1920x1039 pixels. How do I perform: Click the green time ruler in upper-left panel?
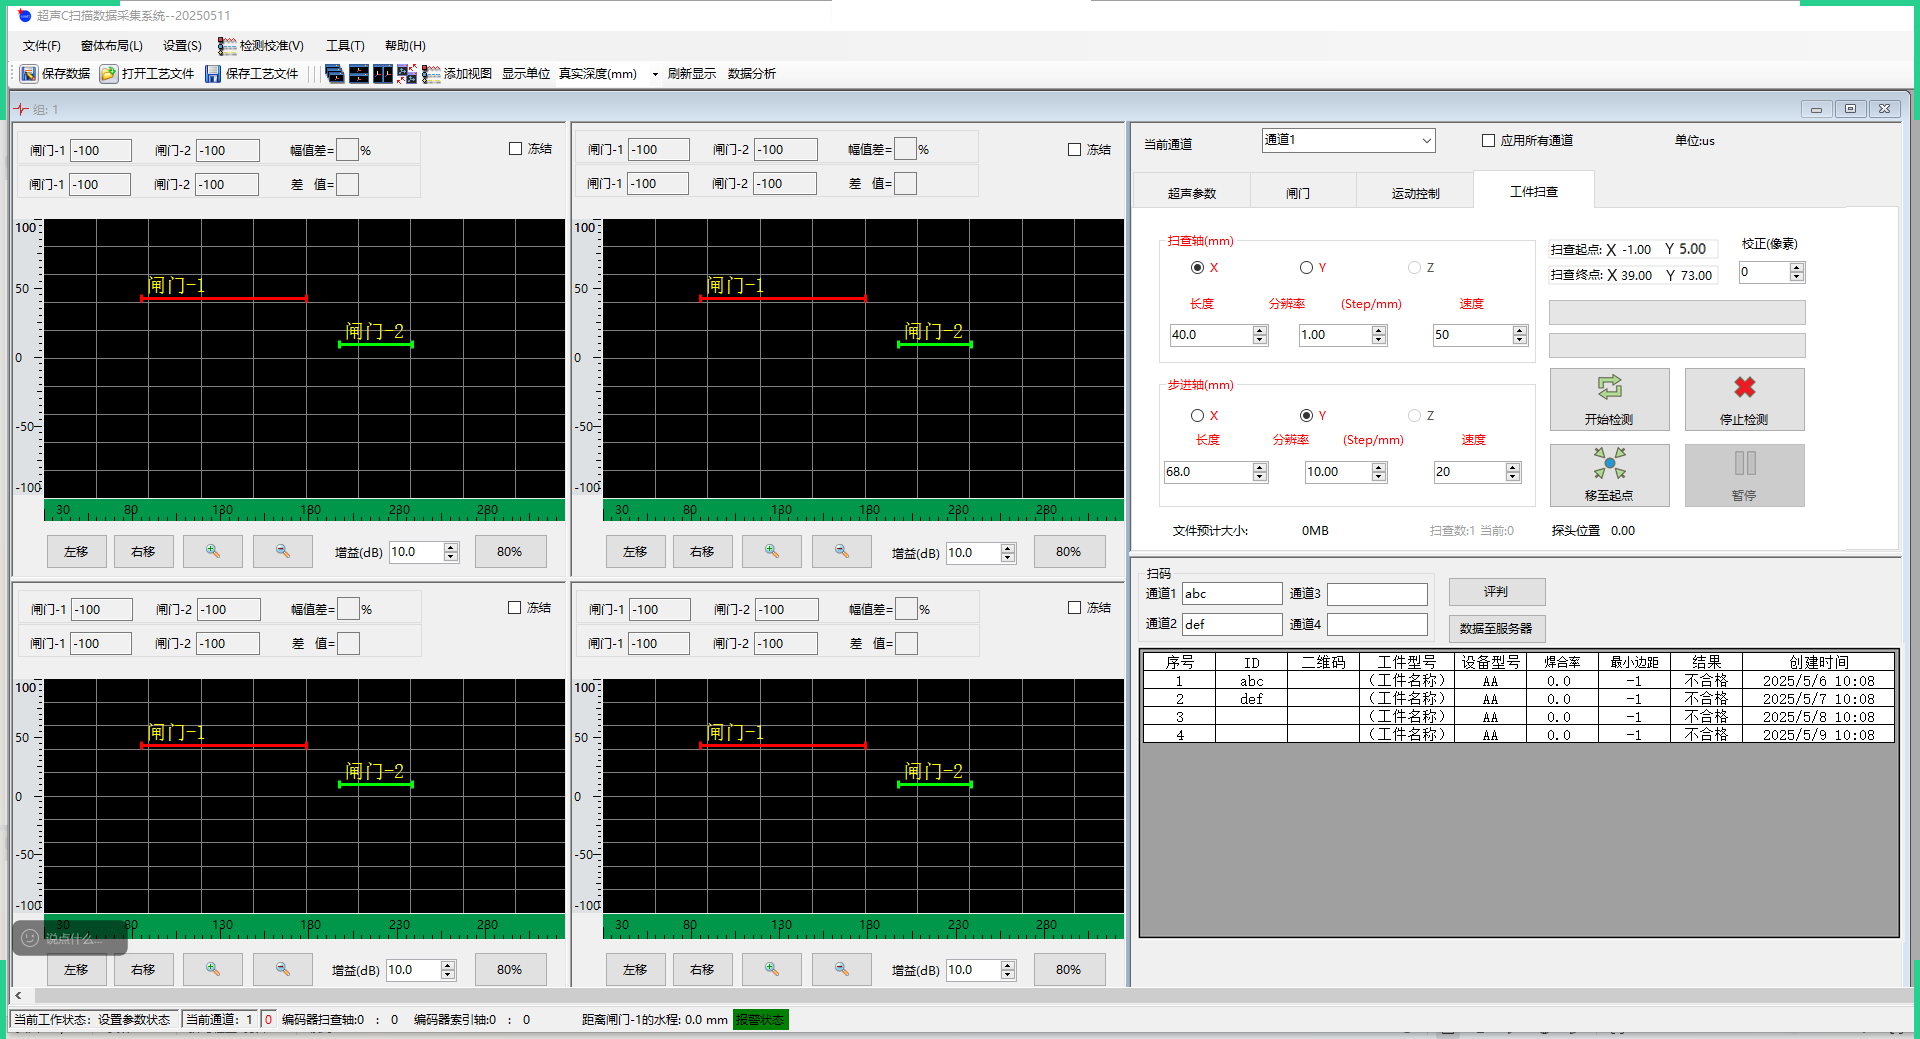(304, 510)
